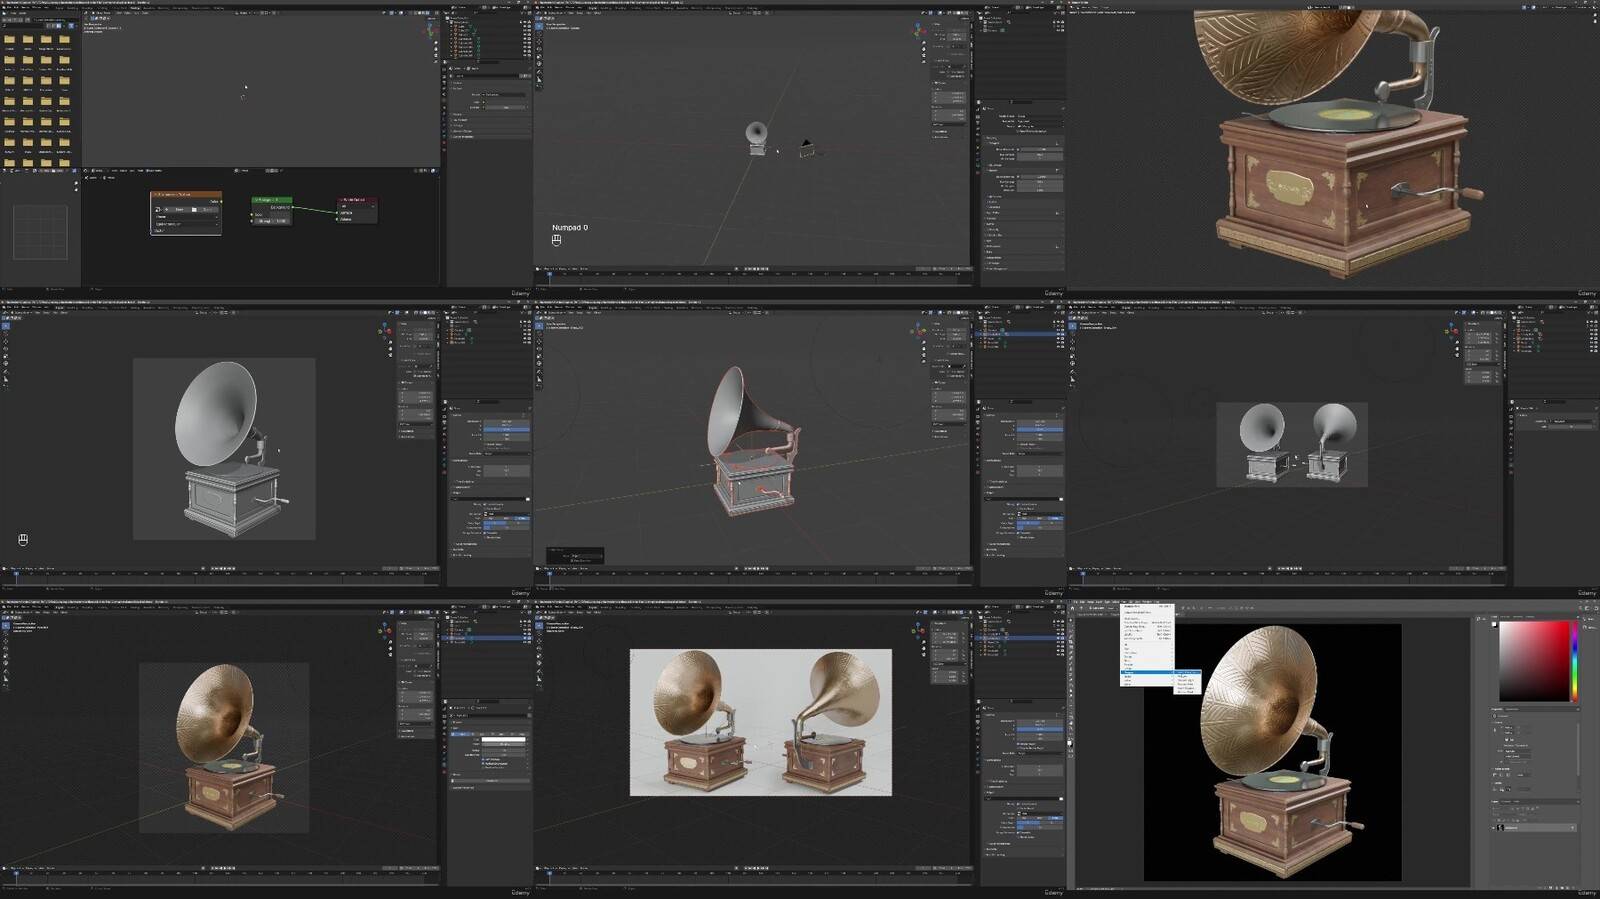The image size is (1600, 899).
Task: Click the highlighted entry in the Photoshop submenu
Action: [x=1188, y=672]
